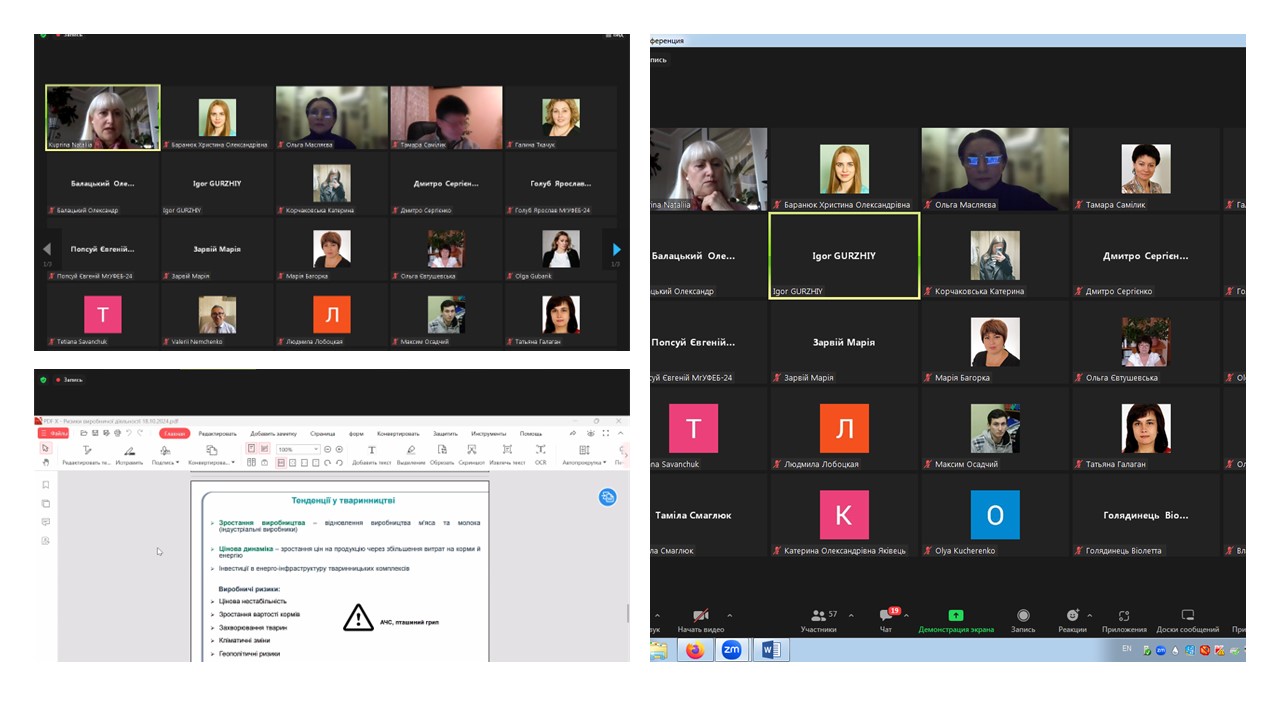Click green Демонстрация экрана button
The width and height of the screenshot is (1280, 720).
pos(956,620)
